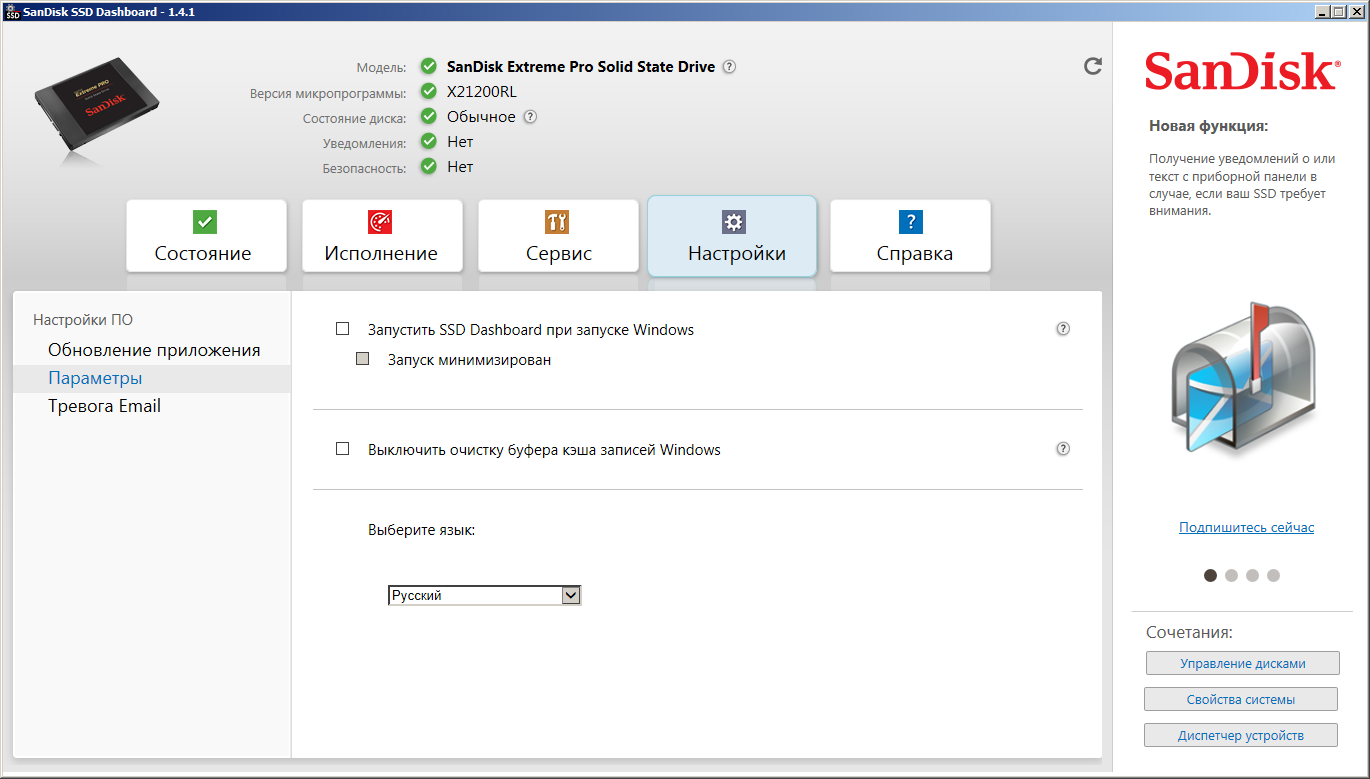Image resolution: width=1370 pixels, height=779 pixels.
Task: Open the 'Свойства системы' shortcut button
Action: coord(1241,699)
